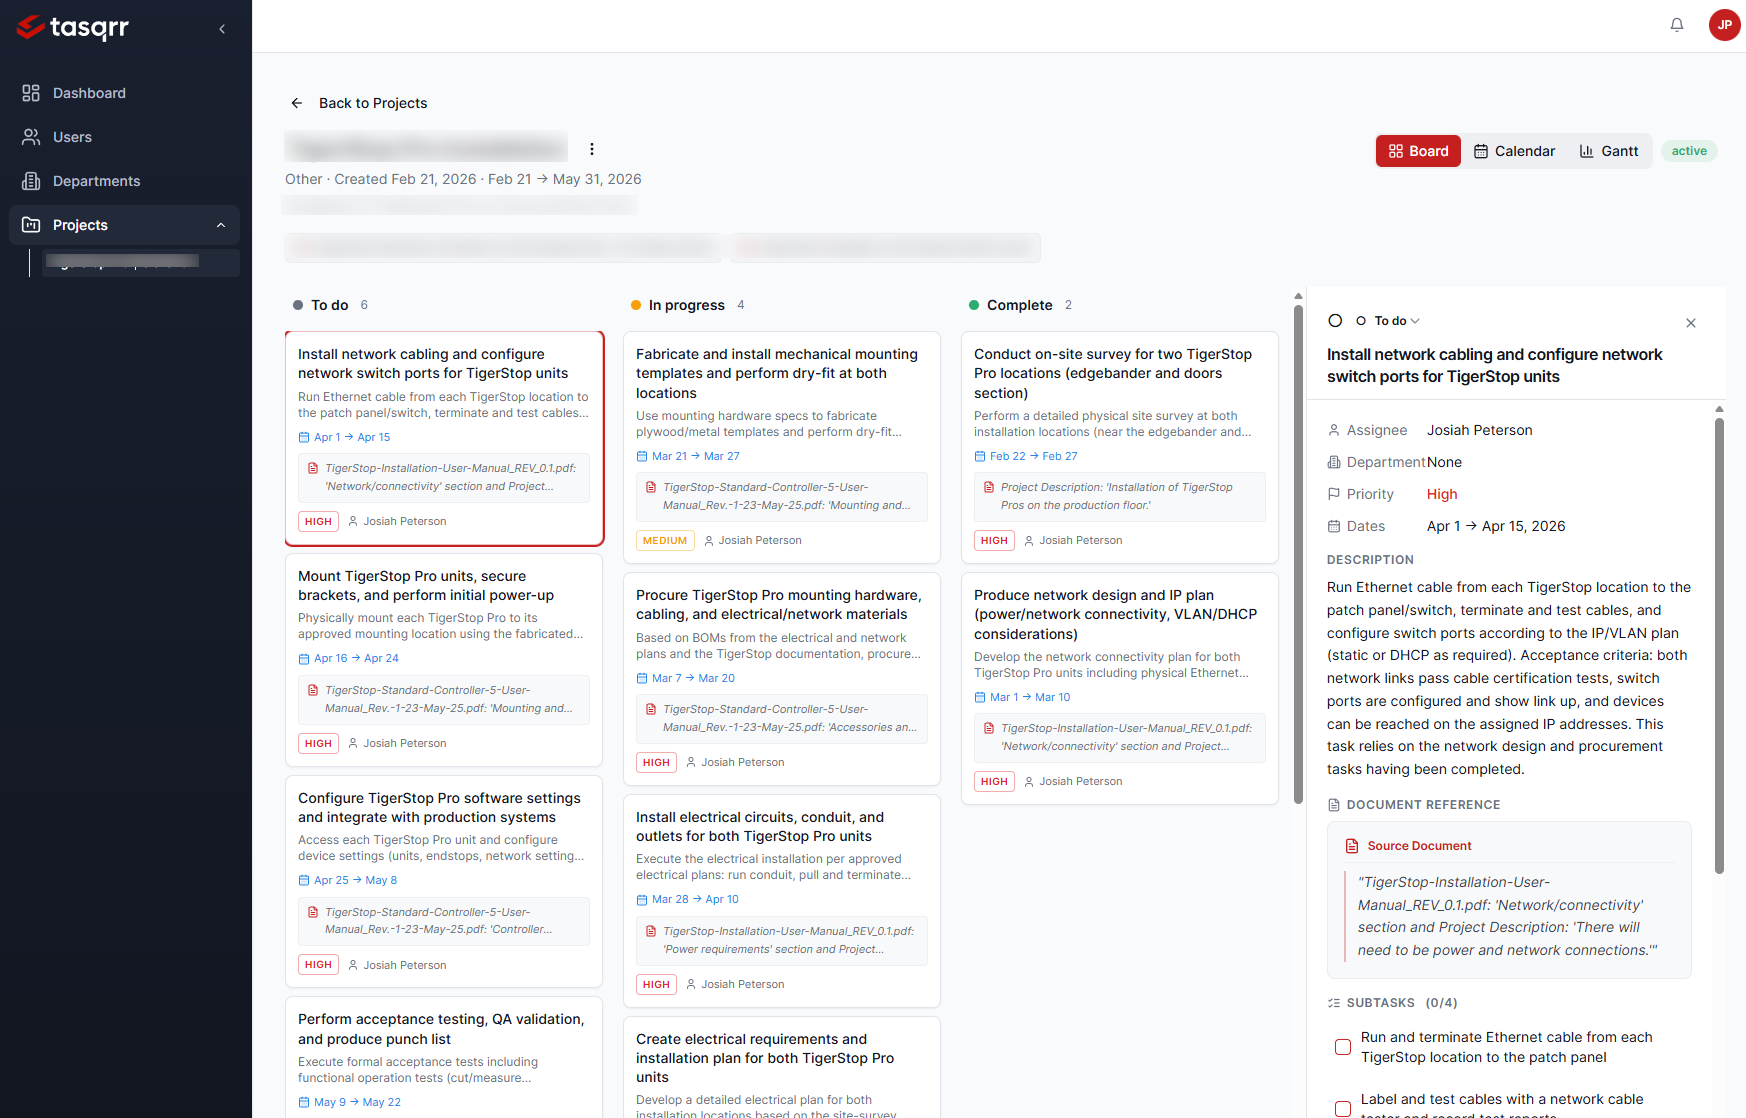The height and width of the screenshot is (1118, 1746).
Task: Open the JP profile avatar
Action: point(1724,25)
